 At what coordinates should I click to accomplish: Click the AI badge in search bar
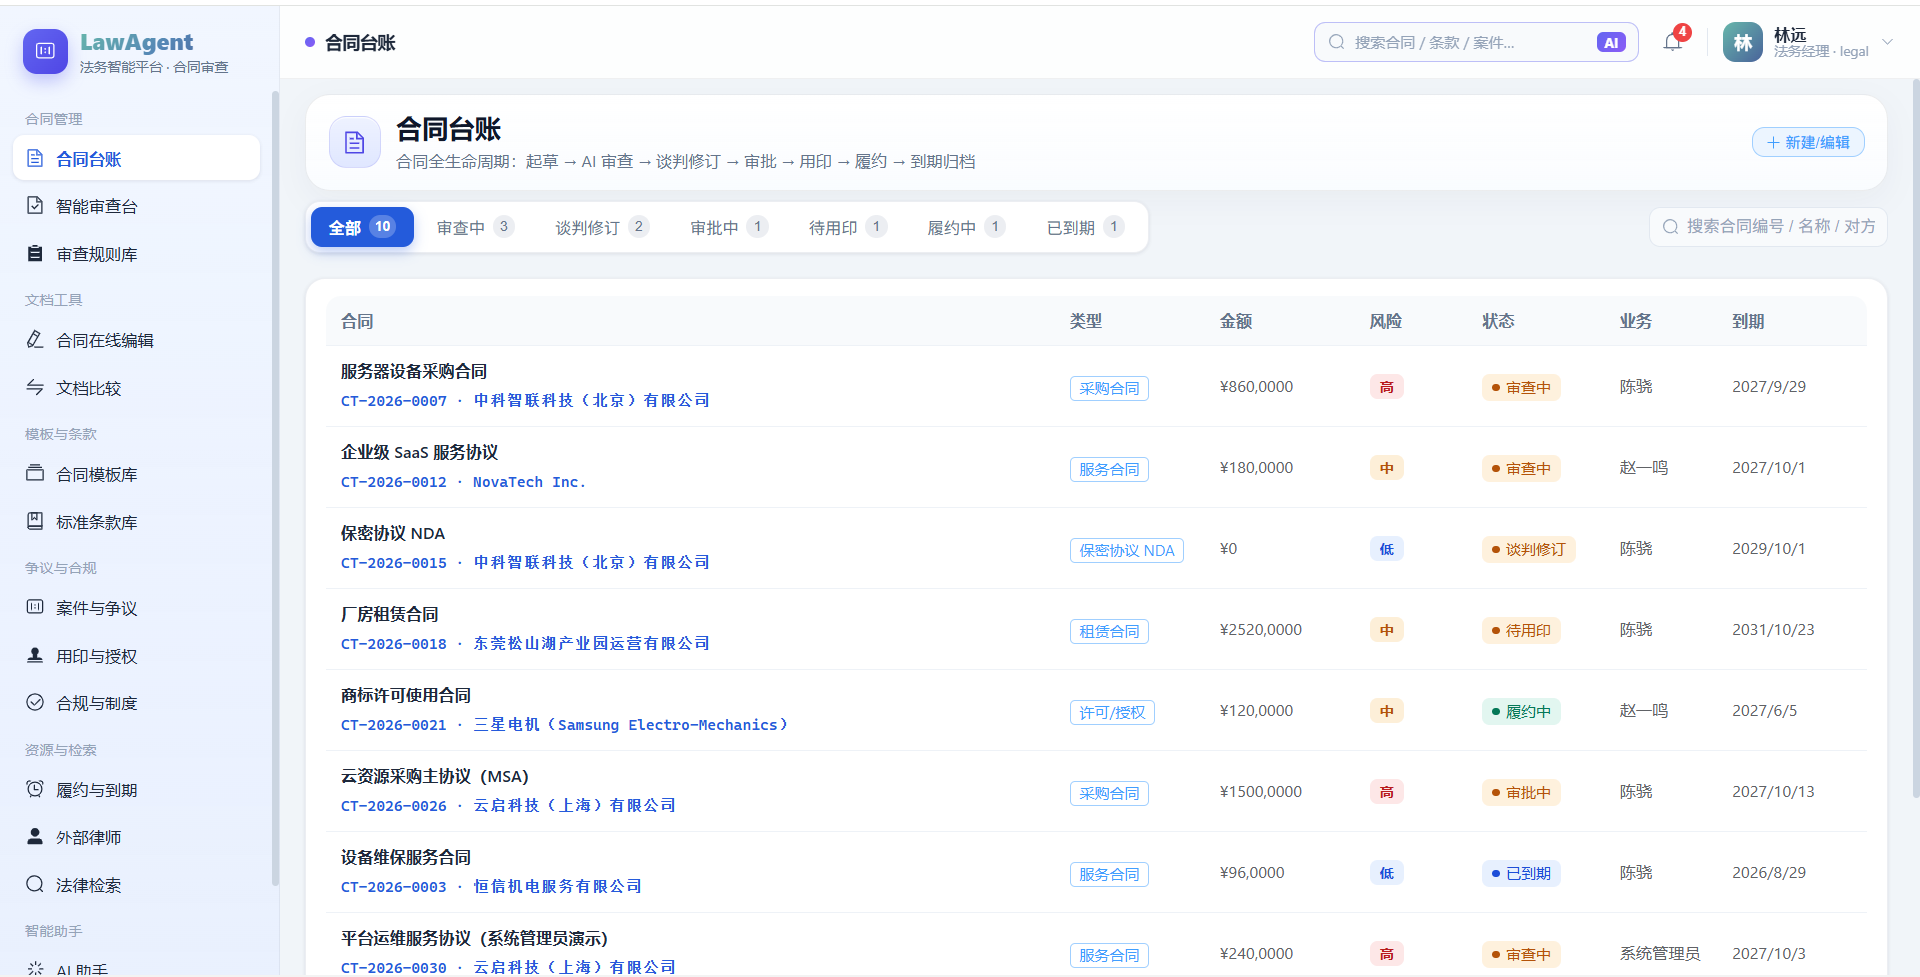(1611, 42)
